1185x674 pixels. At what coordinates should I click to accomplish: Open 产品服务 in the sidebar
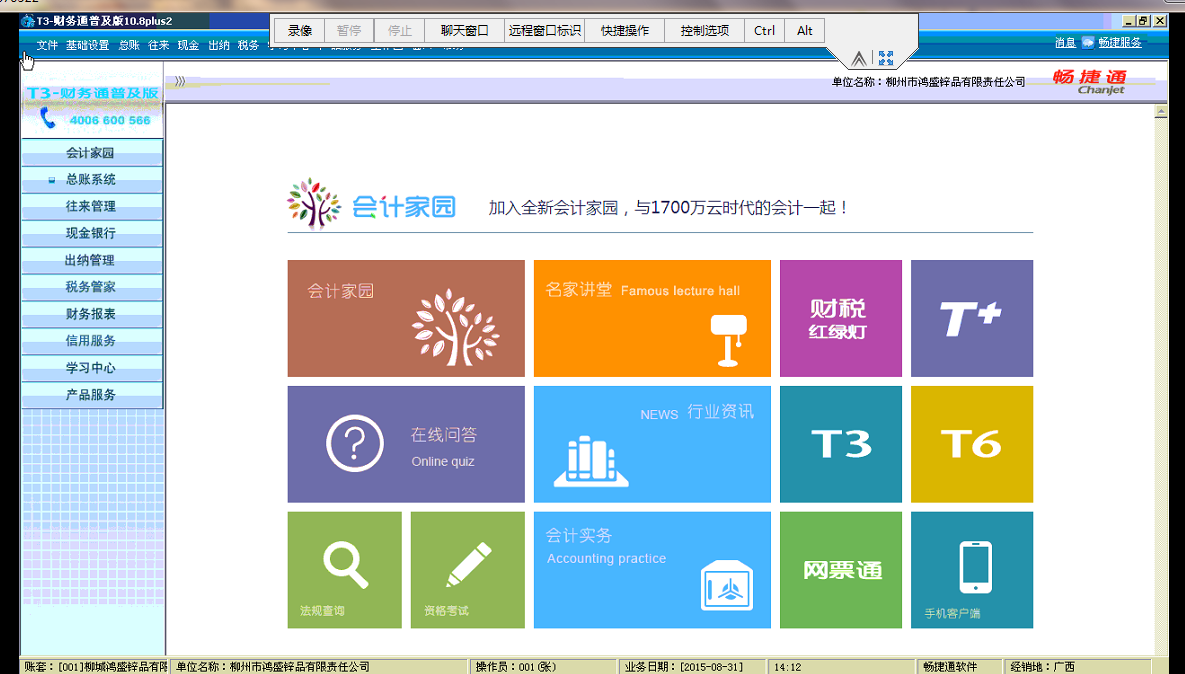(x=91, y=395)
